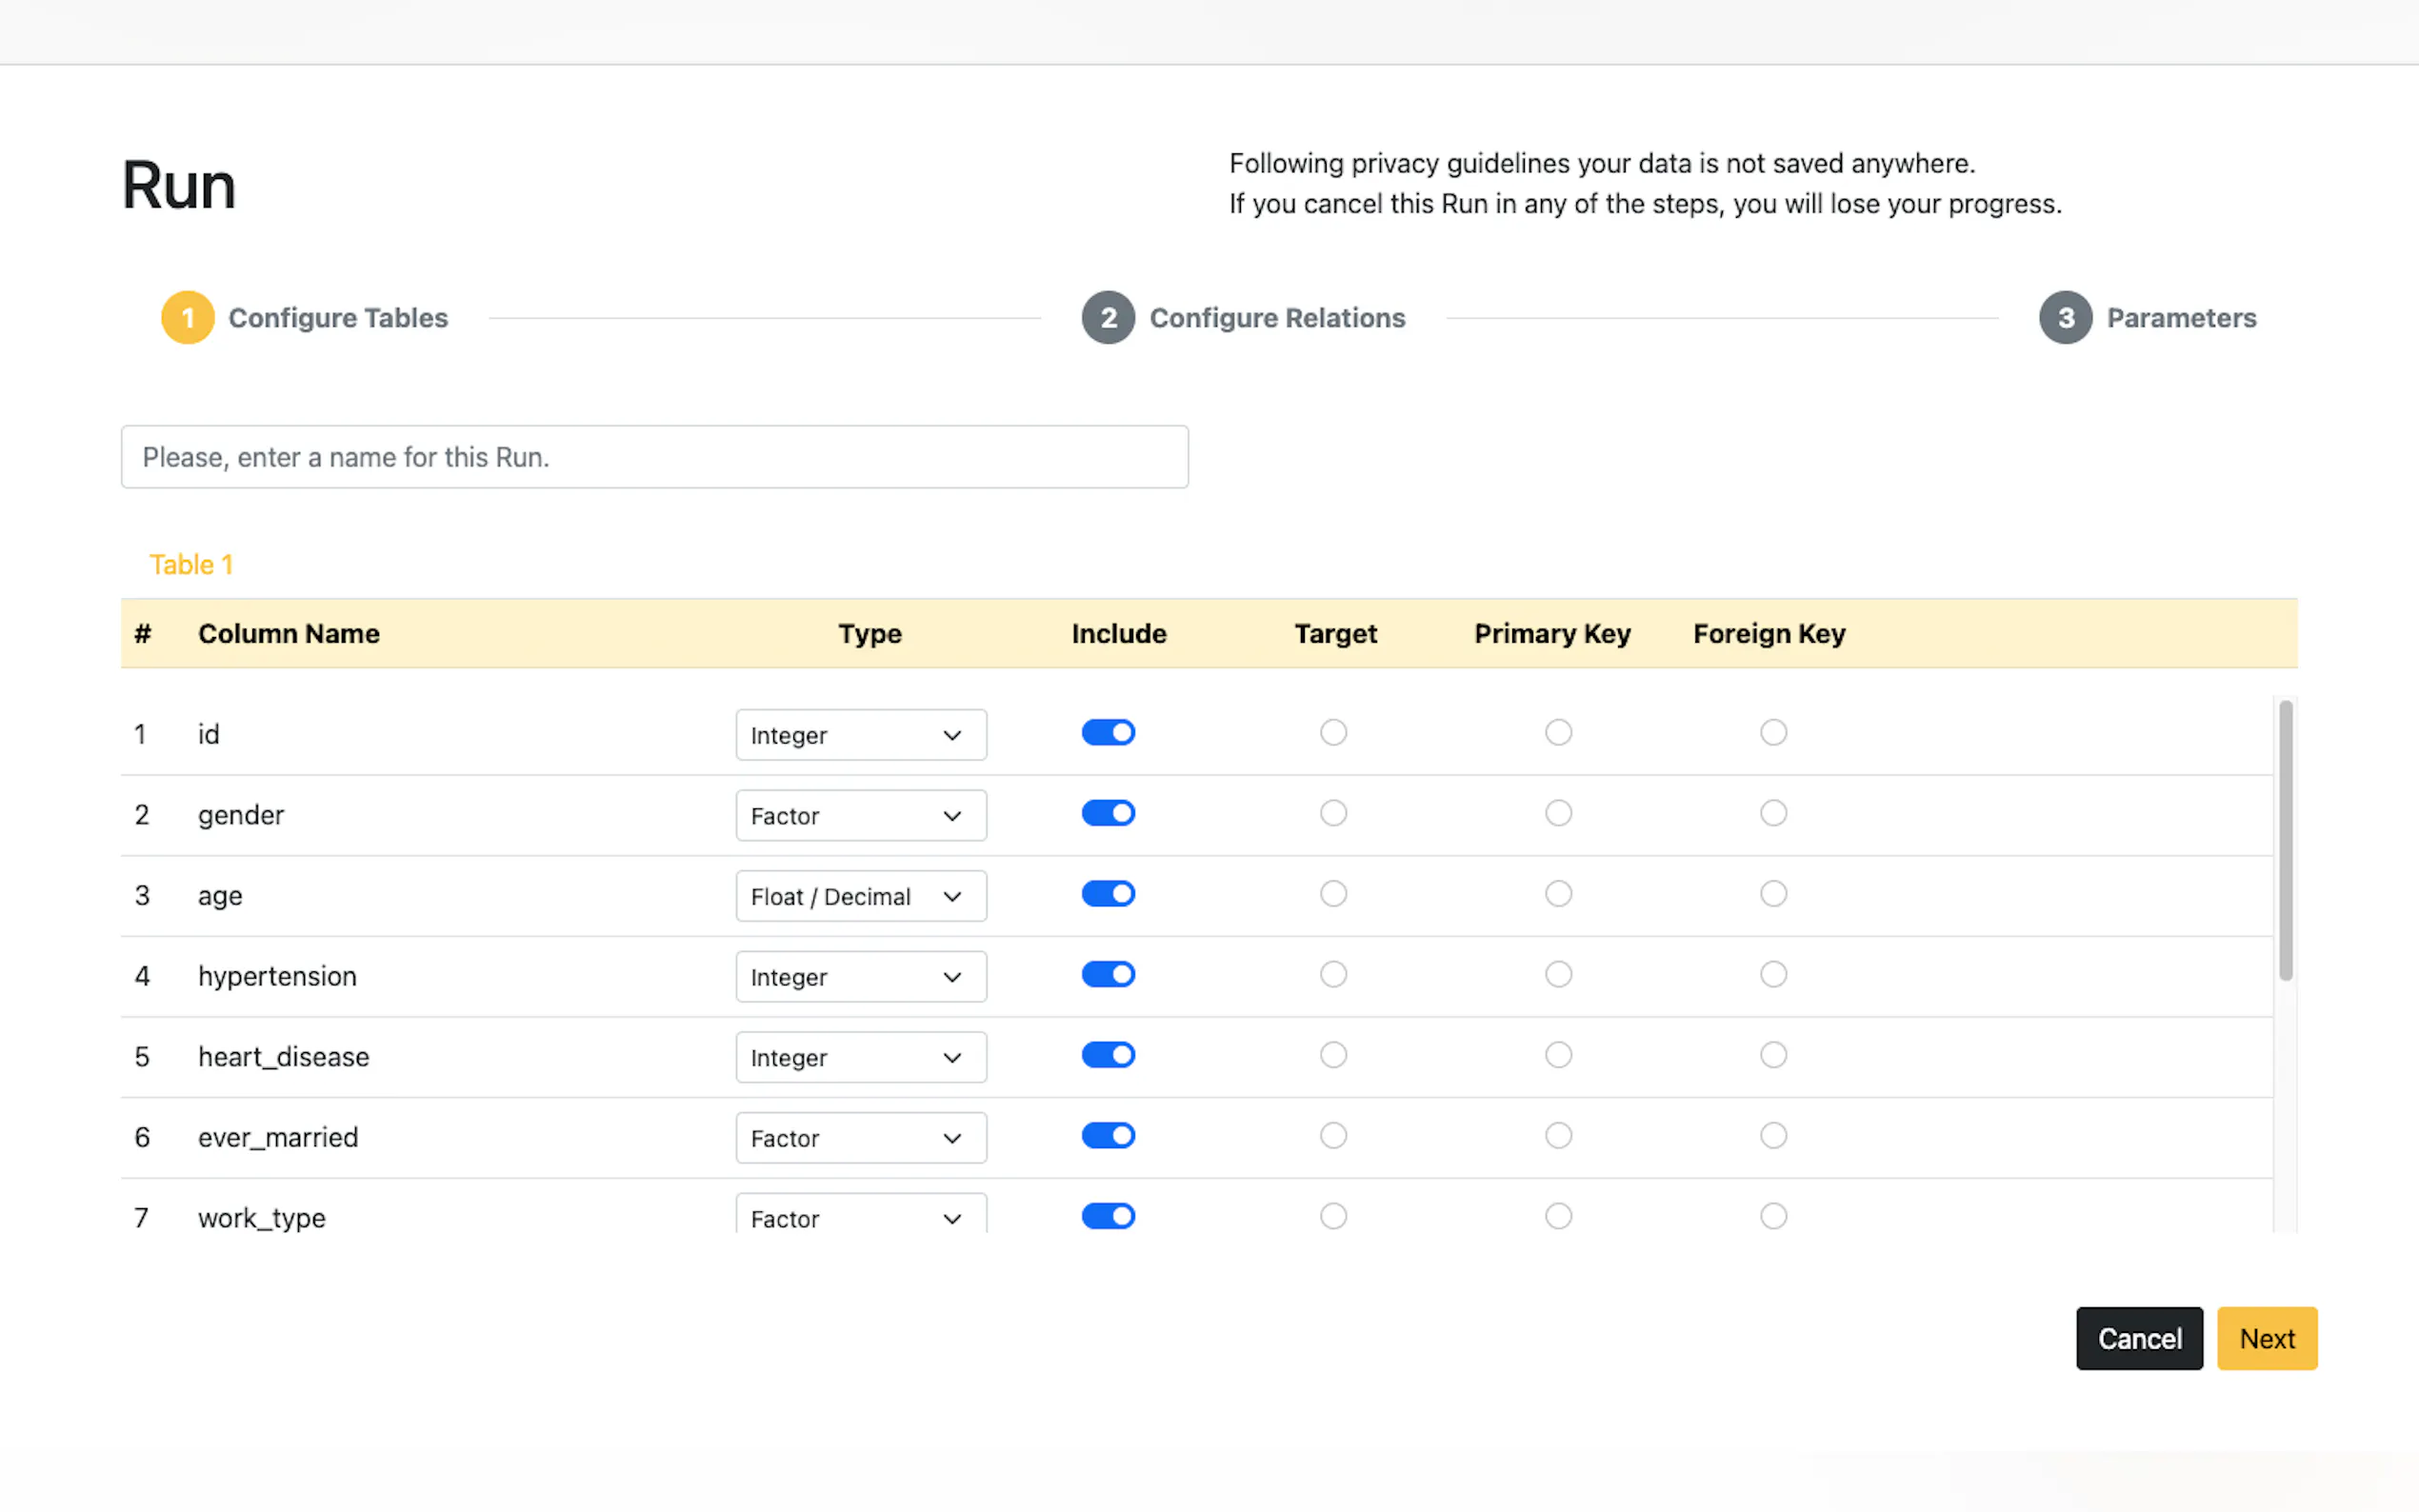Choose Primary Key for gender row
Screen dimensions: 2419x1512
[x=1558, y=813]
